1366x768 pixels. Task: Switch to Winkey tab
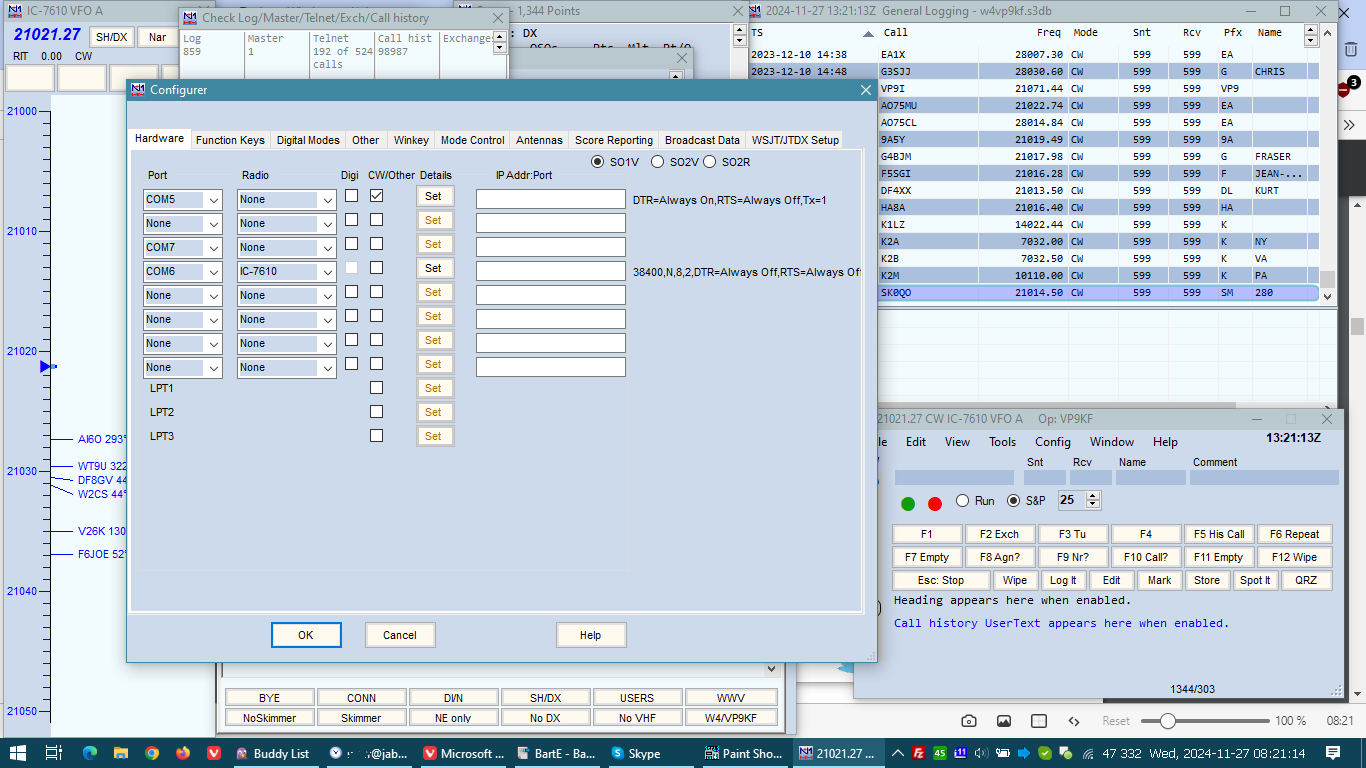point(411,140)
